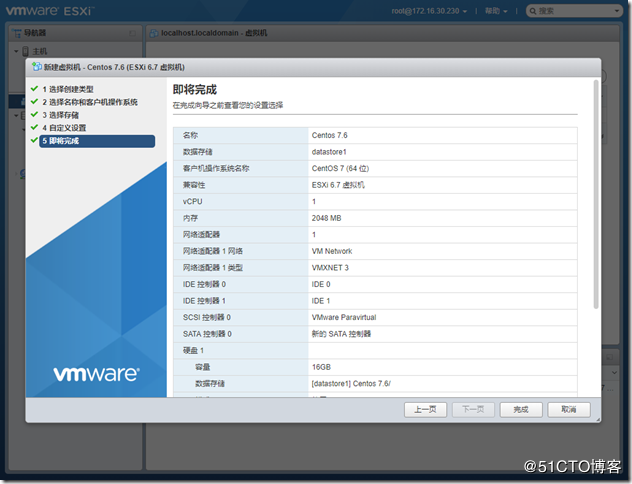
Task: Click the 网络适配器 1 类型 label
Action: (x=213, y=268)
